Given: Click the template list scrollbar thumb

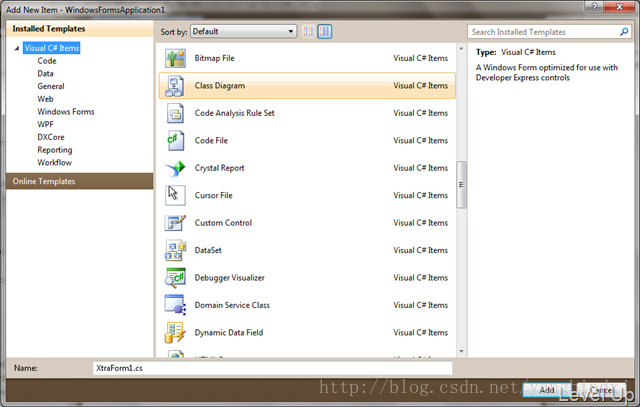Looking at the screenshot, I should tap(461, 185).
